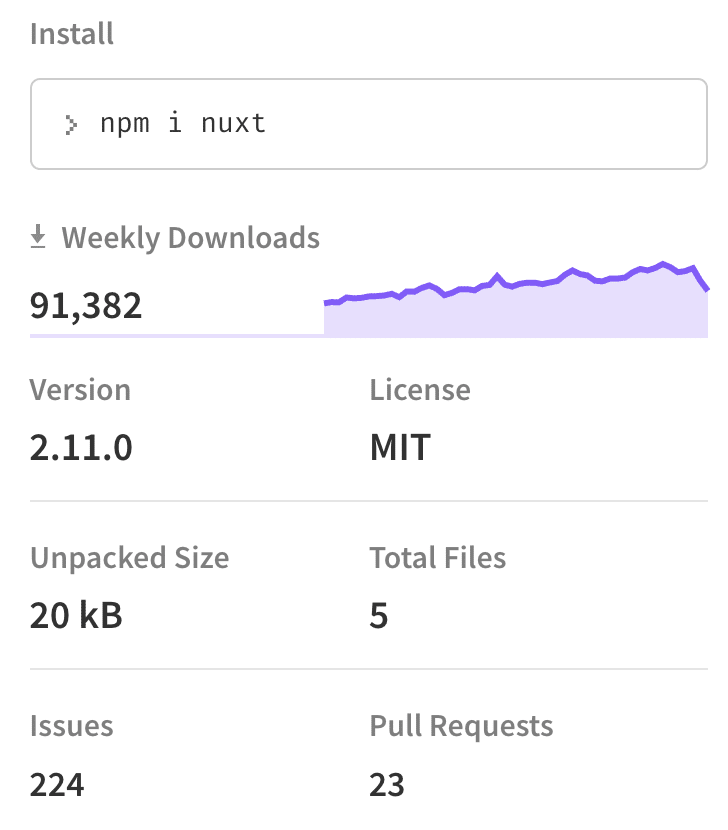Click the Install heading

click(x=72, y=34)
